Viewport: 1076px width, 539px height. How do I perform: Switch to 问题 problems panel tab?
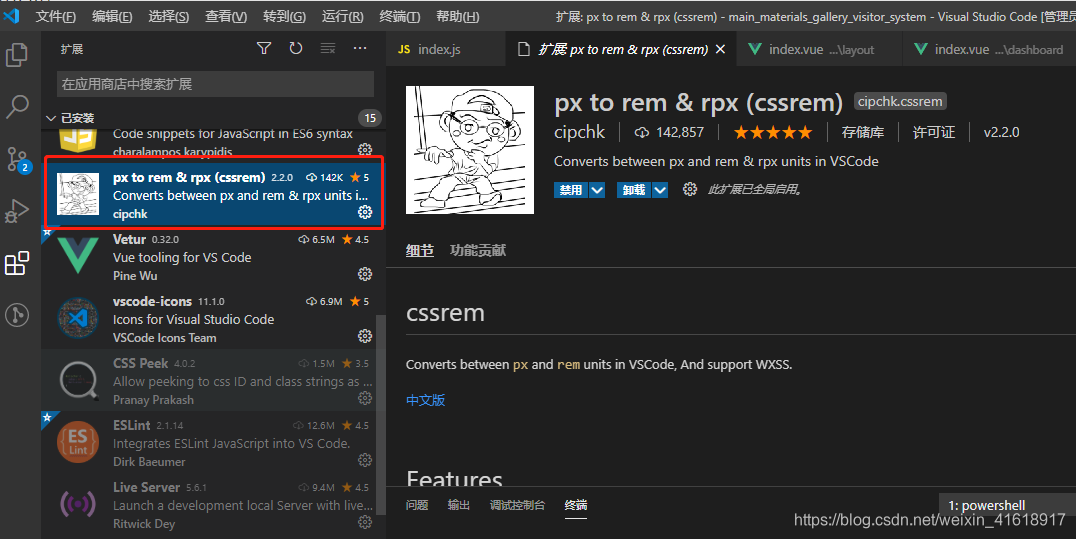417,505
